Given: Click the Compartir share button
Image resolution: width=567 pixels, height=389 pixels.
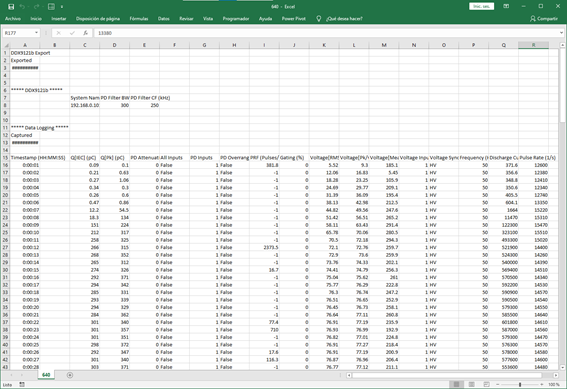Looking at the screenshot, I should [543, 18].
